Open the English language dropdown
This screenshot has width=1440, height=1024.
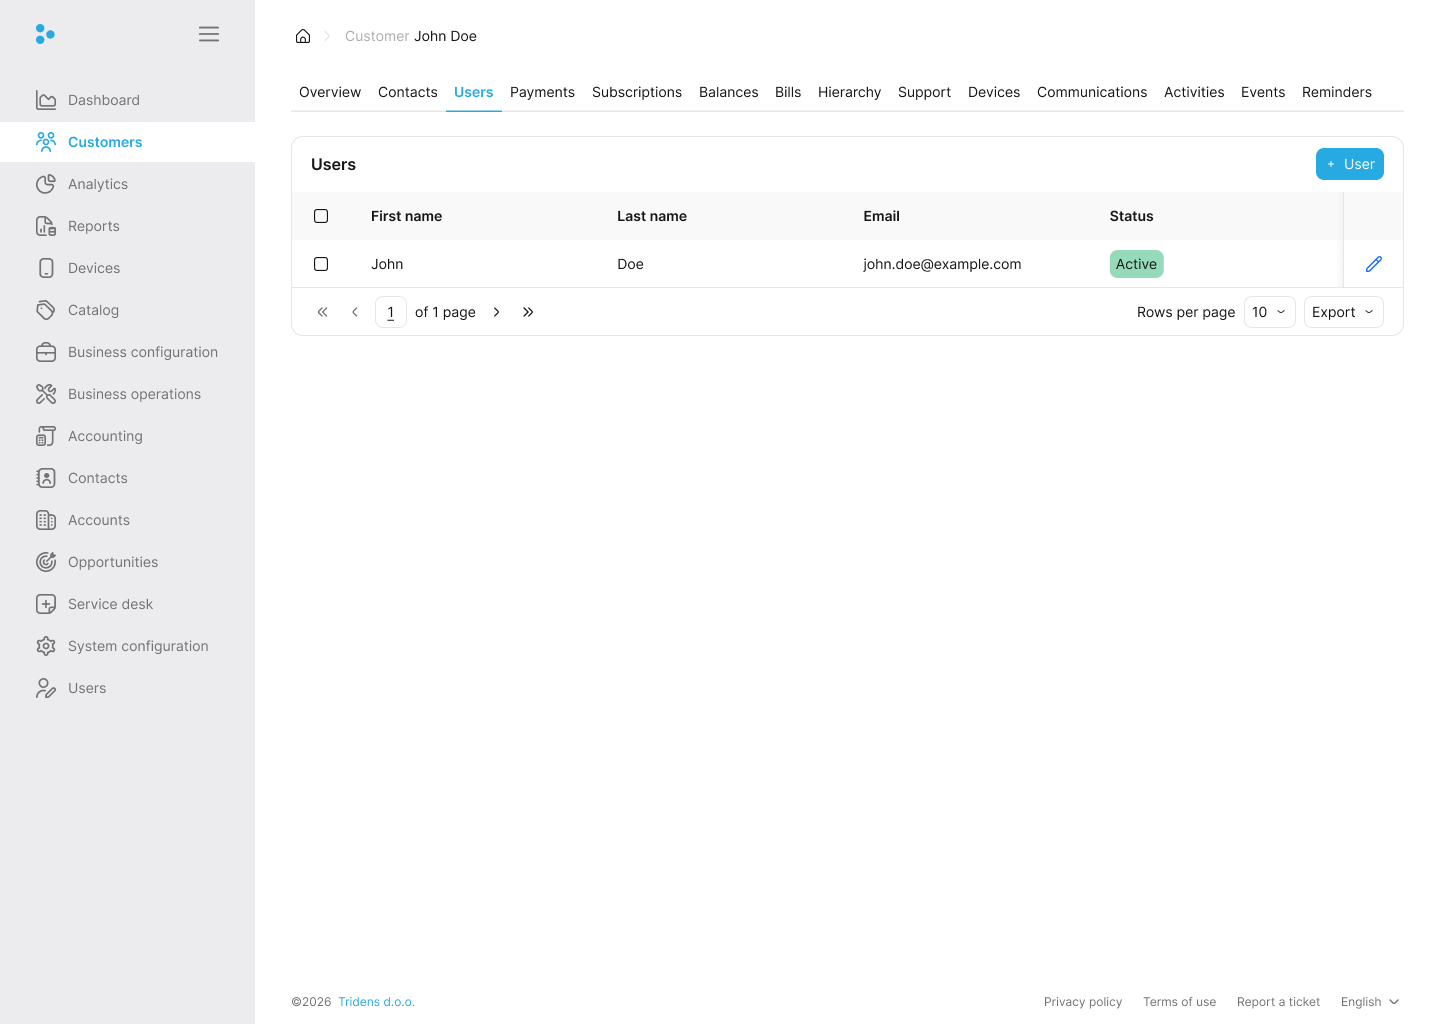pos(1369,1002)
